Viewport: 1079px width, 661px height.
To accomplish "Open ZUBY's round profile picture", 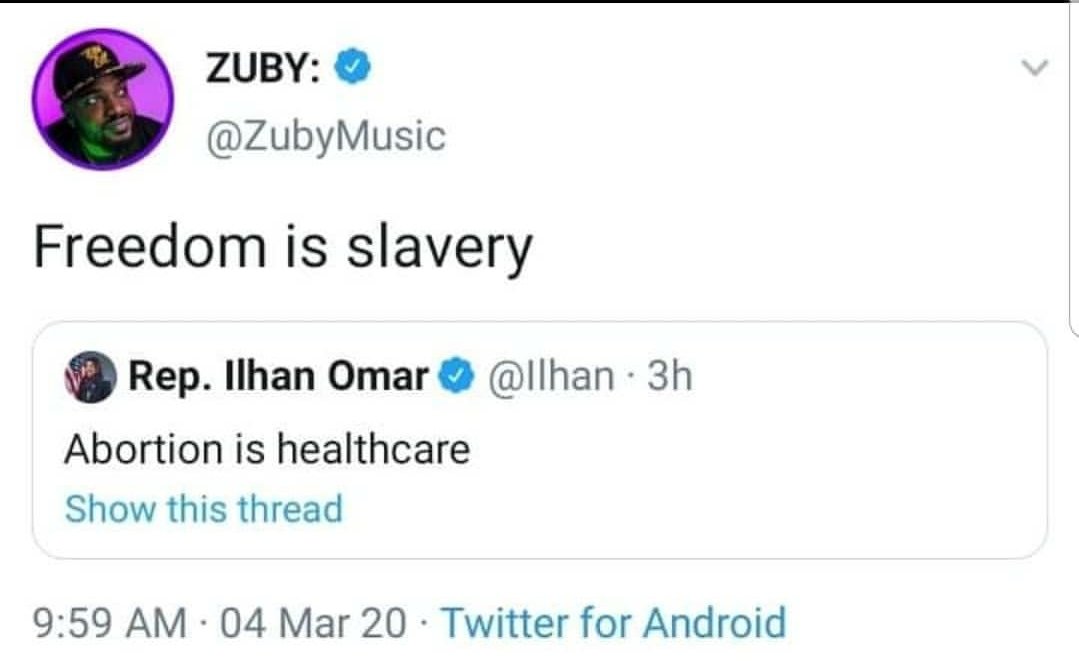I will pyautogui.click(x=103, y=99).
